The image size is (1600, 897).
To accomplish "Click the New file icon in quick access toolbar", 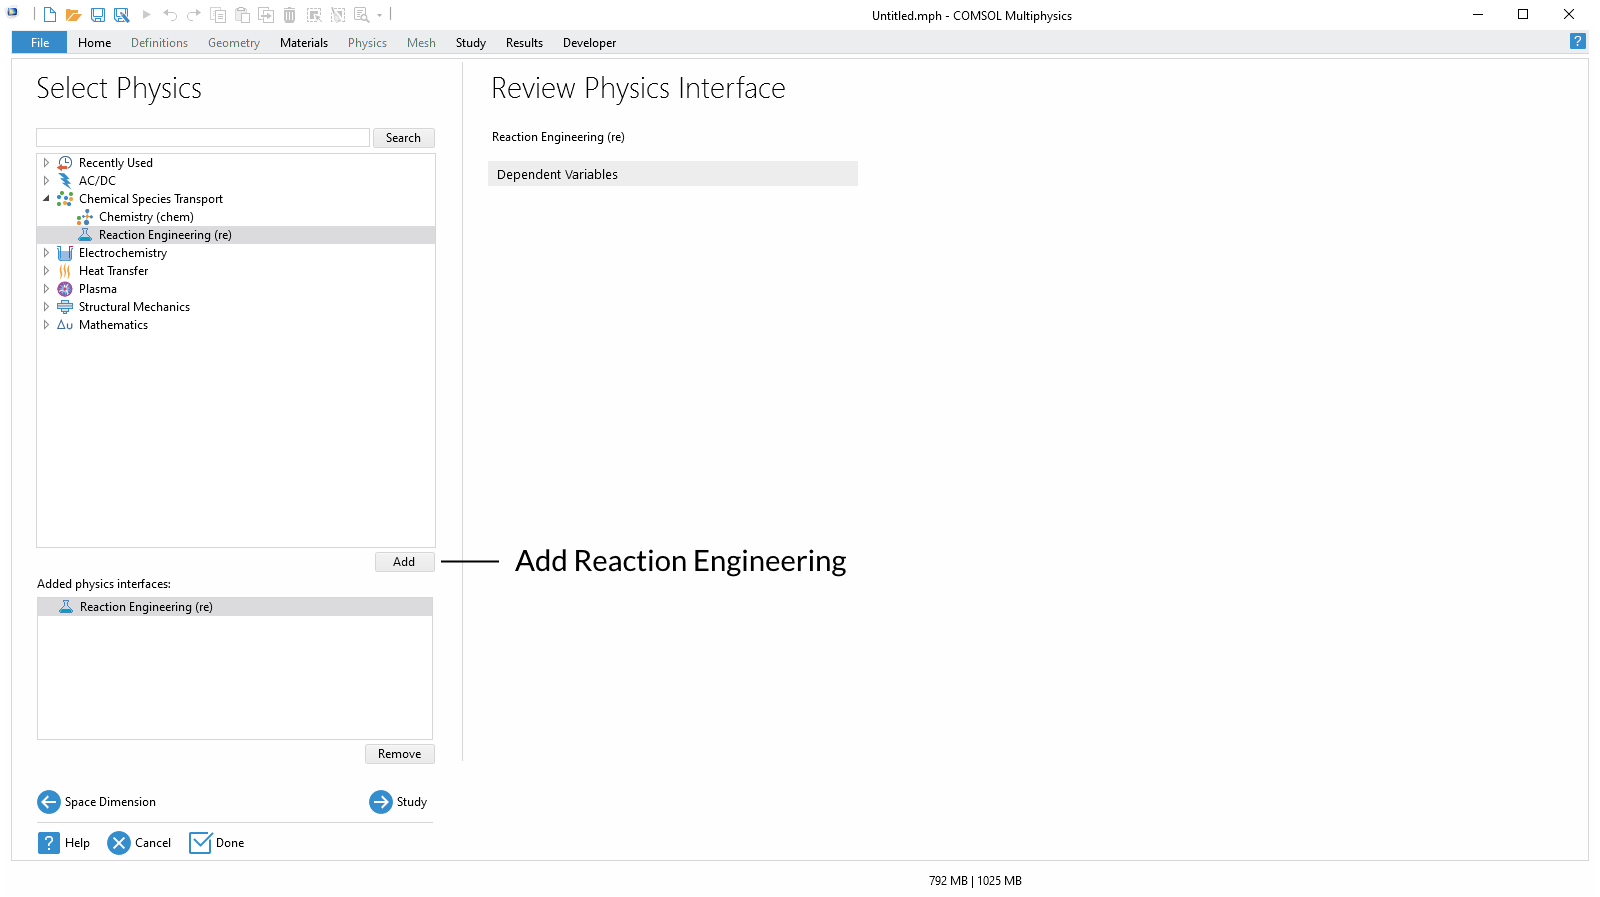I will (x=49, y=15).
